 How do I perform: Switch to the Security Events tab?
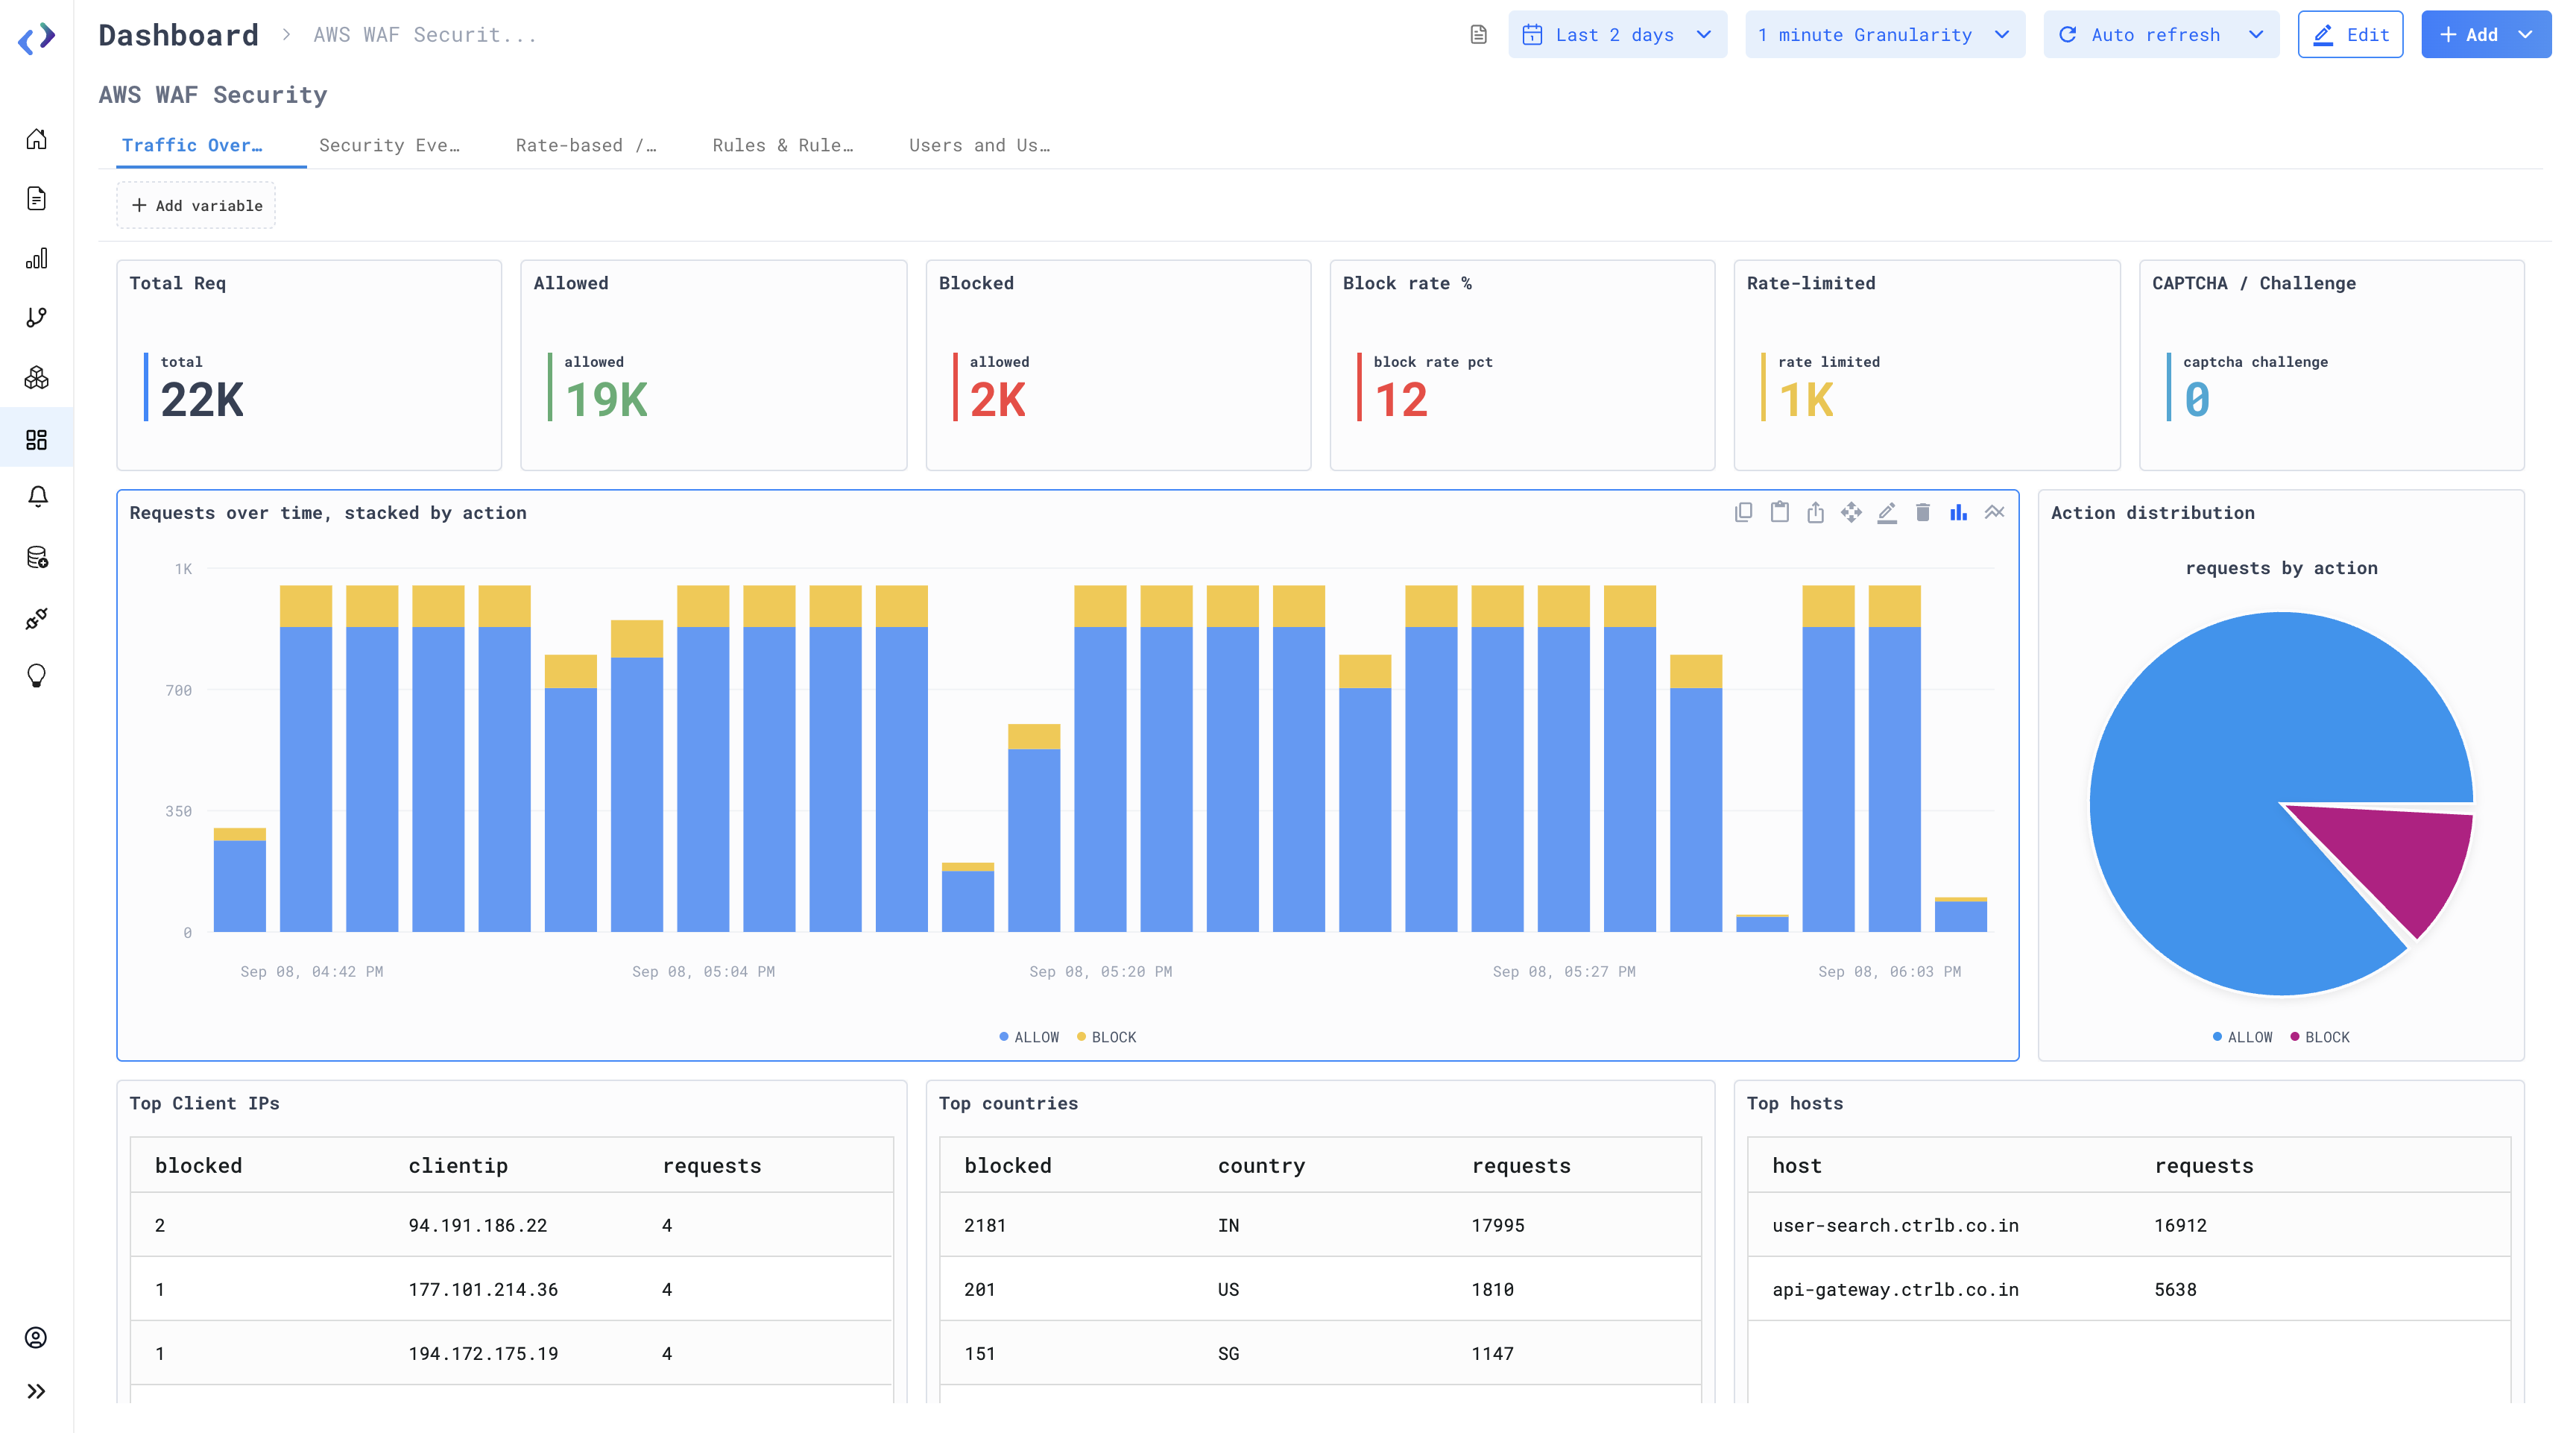pyautogui.click(x=389, y=145)
